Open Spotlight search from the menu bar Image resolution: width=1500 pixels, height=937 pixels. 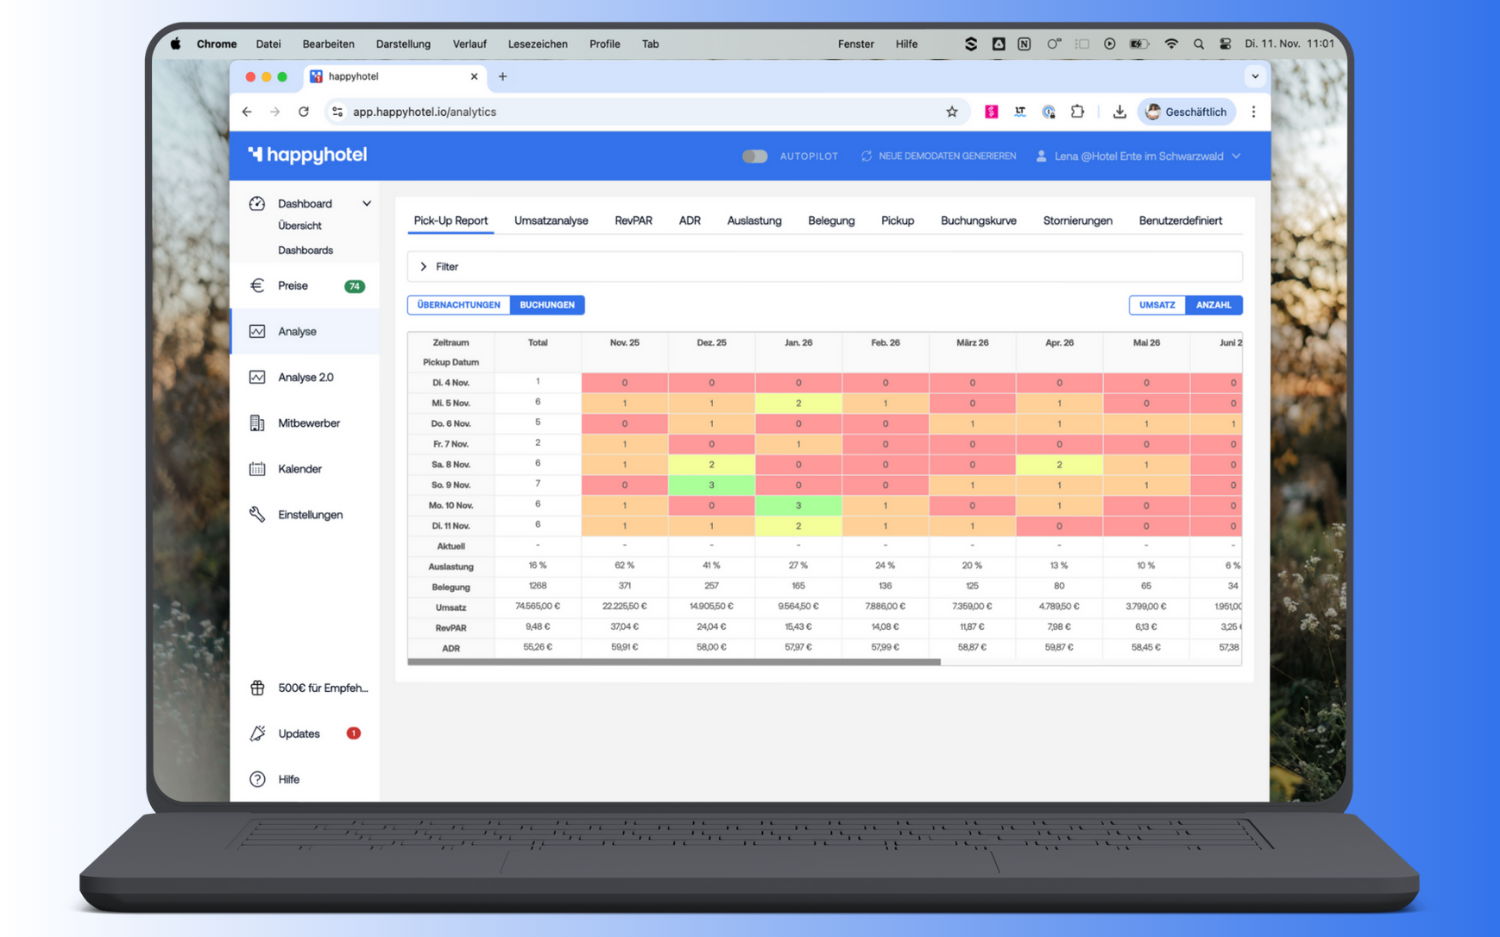pos(1198,44)
